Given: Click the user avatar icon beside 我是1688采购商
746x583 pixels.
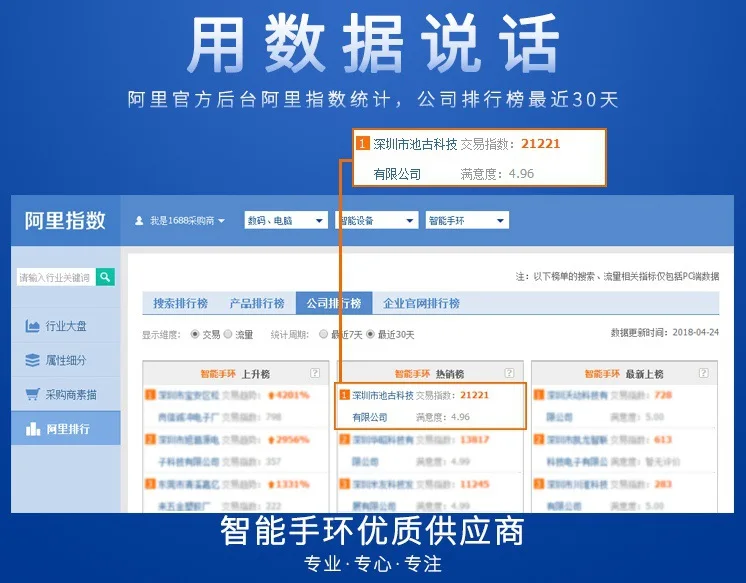Looking at the screenshot, I should coord(139,221).
